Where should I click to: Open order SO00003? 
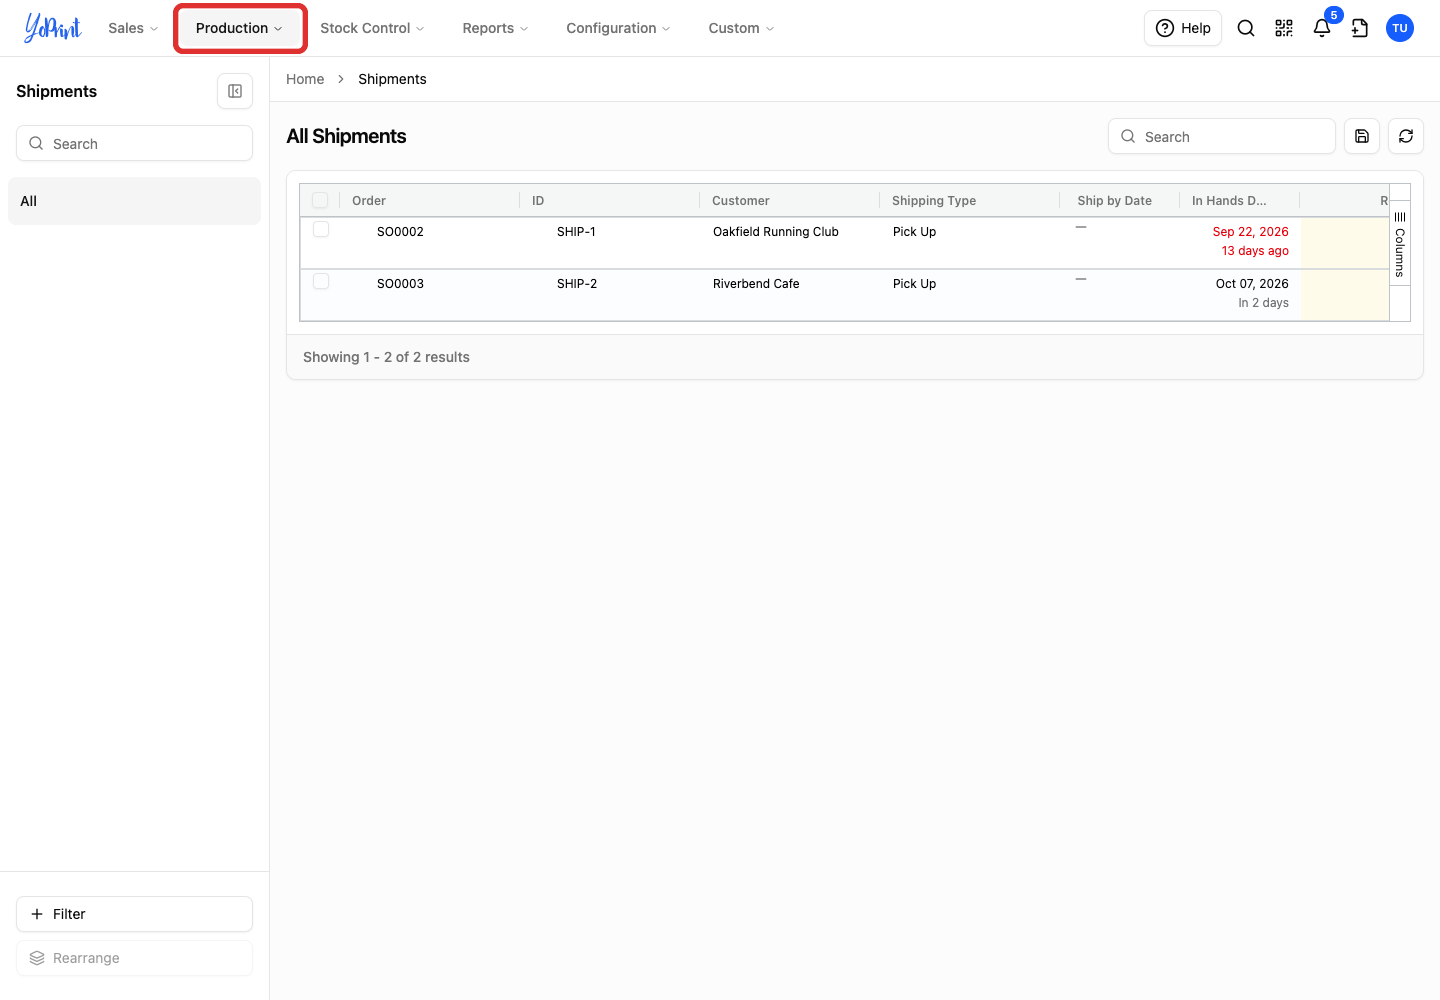[400, 283]
